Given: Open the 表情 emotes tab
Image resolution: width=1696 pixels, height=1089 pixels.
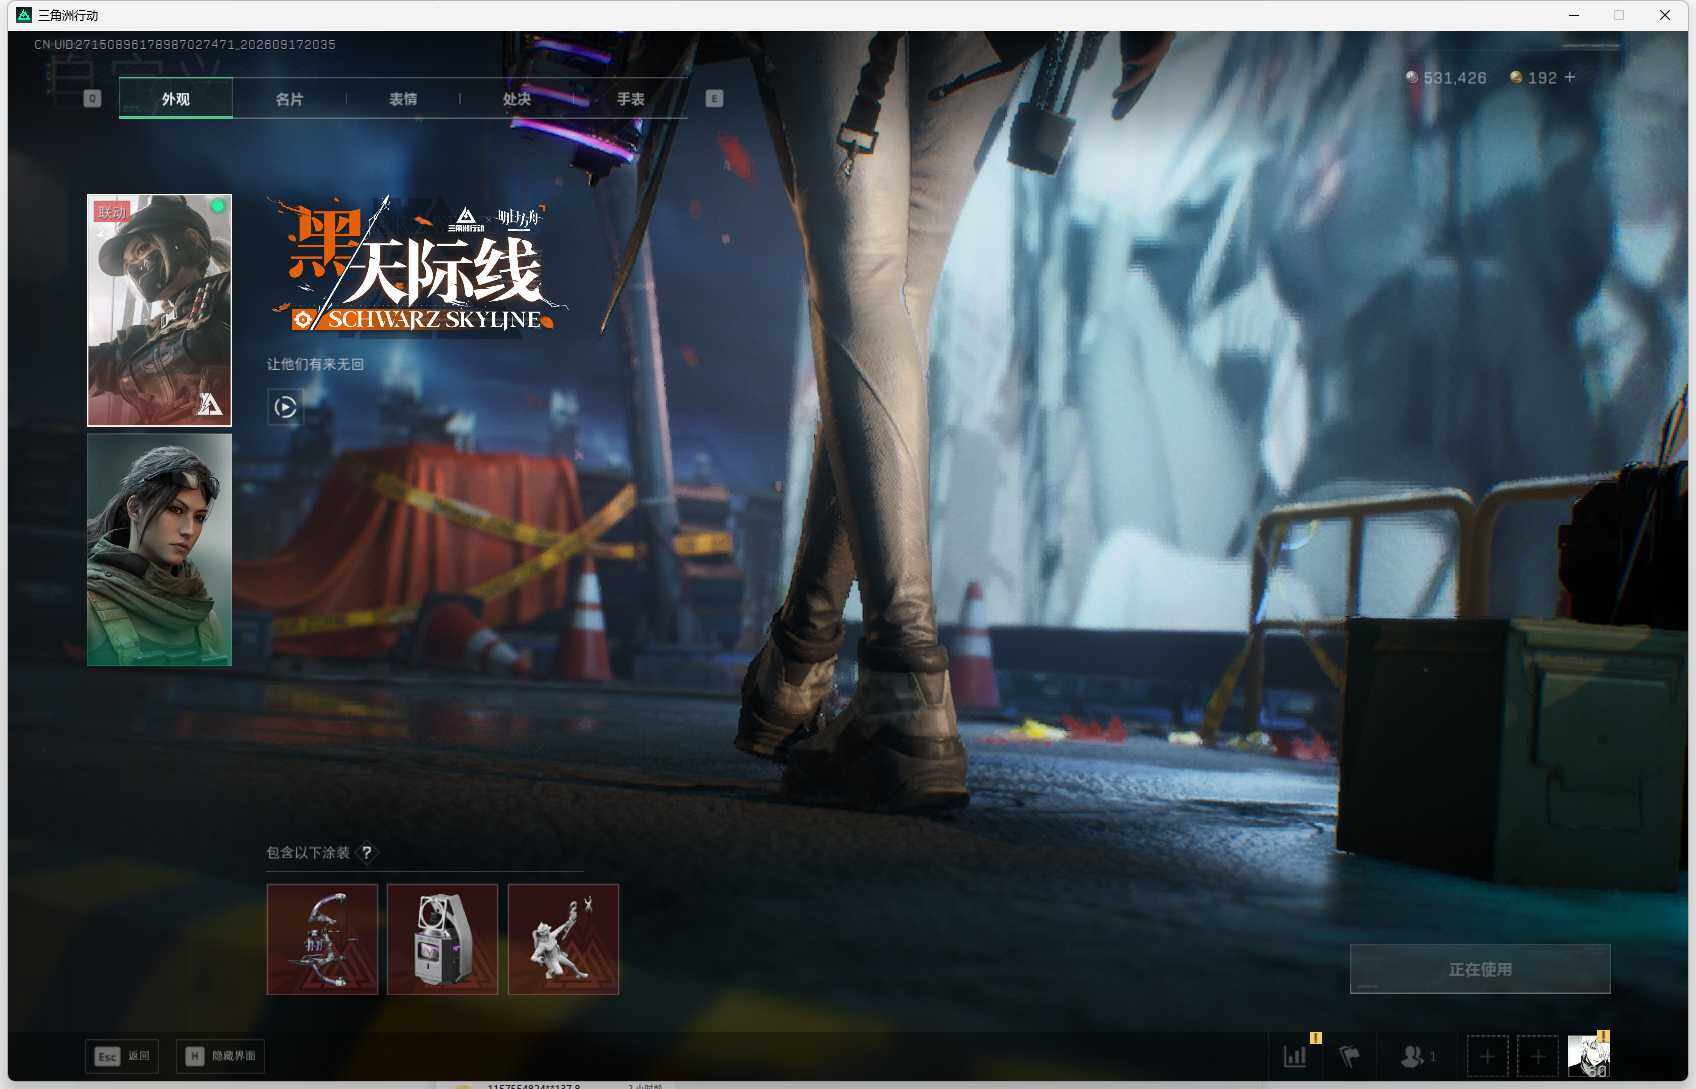Looking at the screenshot, I should (x=403, y=98).
